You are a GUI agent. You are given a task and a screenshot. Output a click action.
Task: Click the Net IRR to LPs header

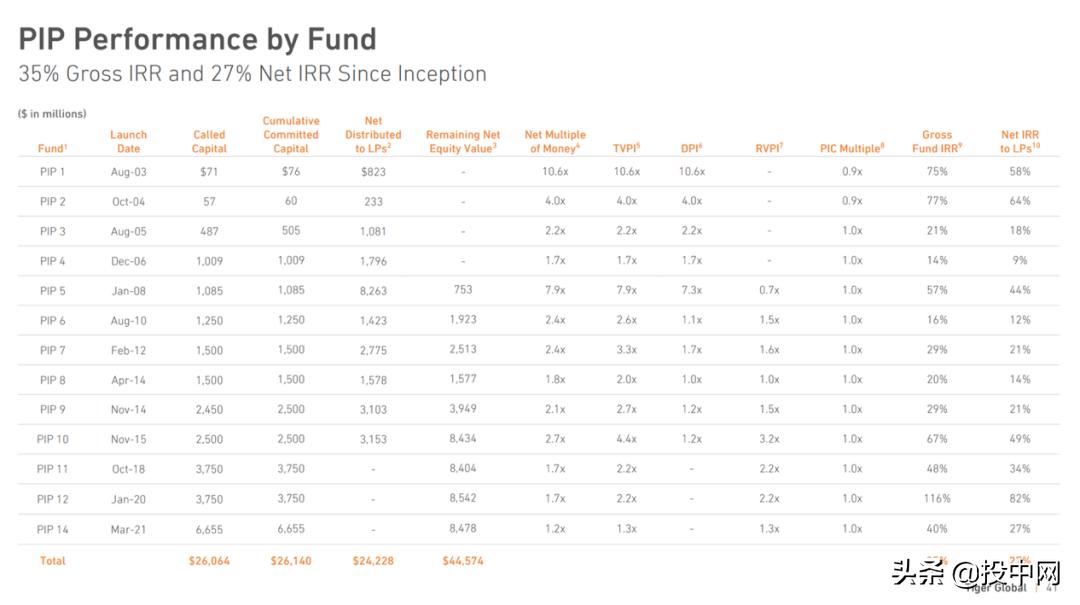1020,142
